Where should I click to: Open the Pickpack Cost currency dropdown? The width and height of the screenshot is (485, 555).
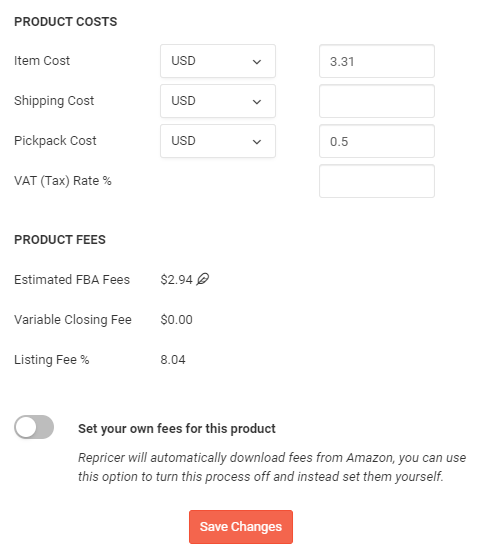click(218, 141)
